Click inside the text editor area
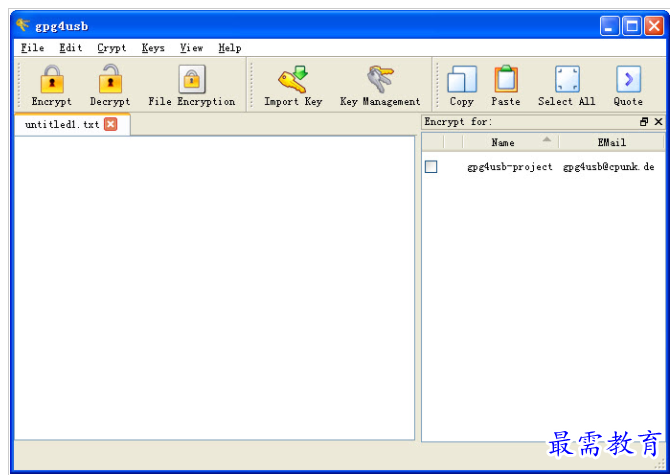670x475 pixels. (x=215, y=287)
